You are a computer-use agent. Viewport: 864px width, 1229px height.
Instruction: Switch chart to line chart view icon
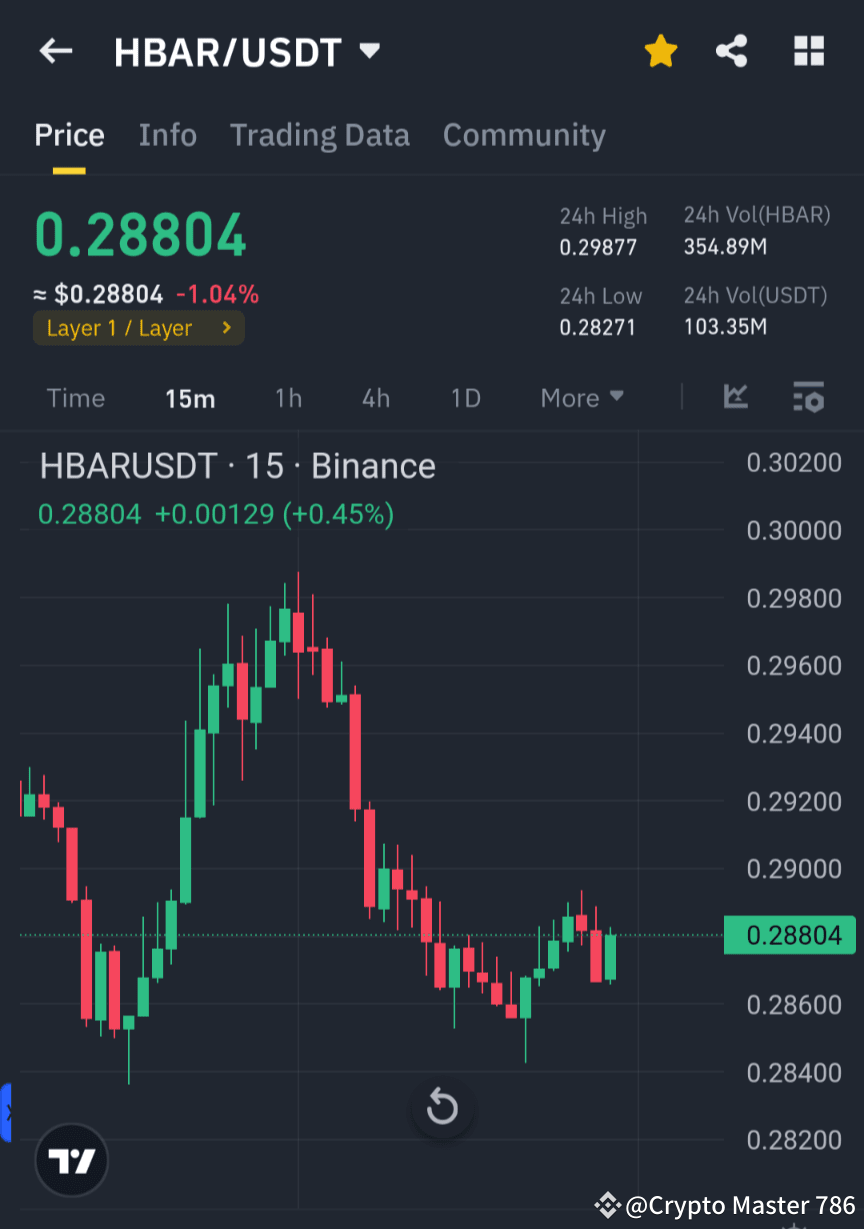[735, 398]
